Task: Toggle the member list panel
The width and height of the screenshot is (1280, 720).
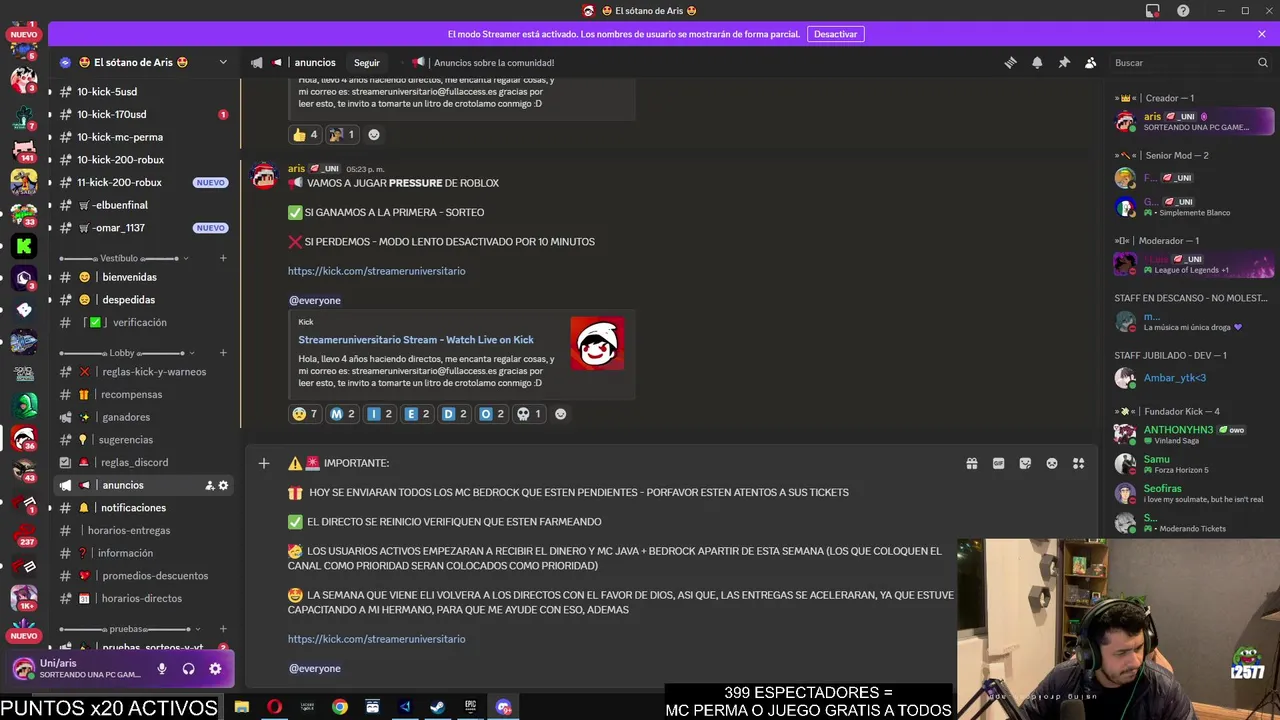Action: tap(1091, 62)
